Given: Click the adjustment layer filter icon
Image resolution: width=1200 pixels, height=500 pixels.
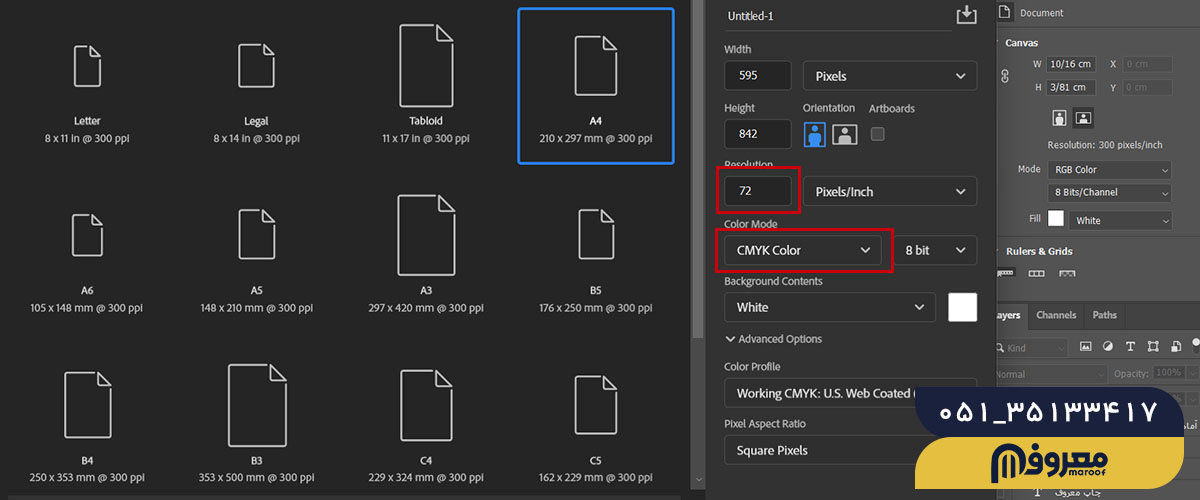Looking at the screenshot, I should [1107, 347].
